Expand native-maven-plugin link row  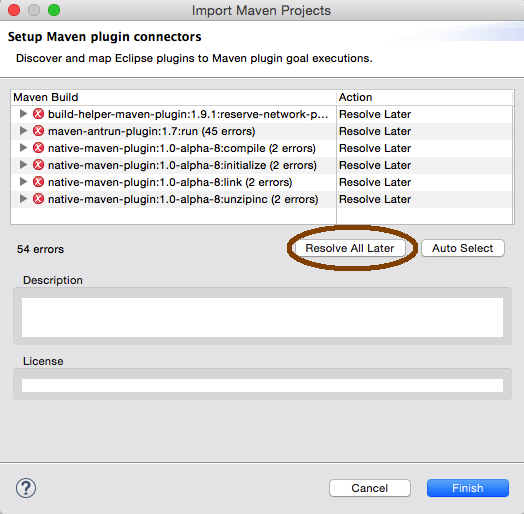tap(23, 182)
